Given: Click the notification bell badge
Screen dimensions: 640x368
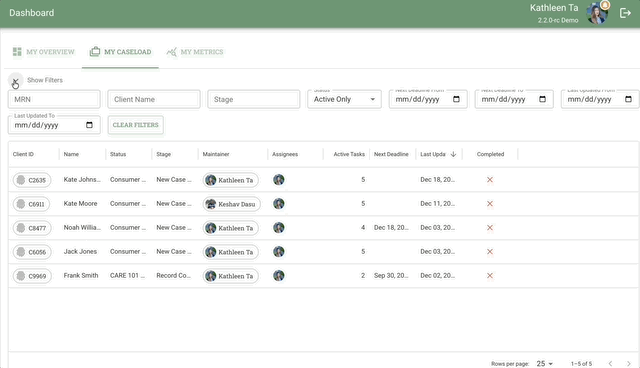Looking at the screenshot, I should (x=605, y=5).
